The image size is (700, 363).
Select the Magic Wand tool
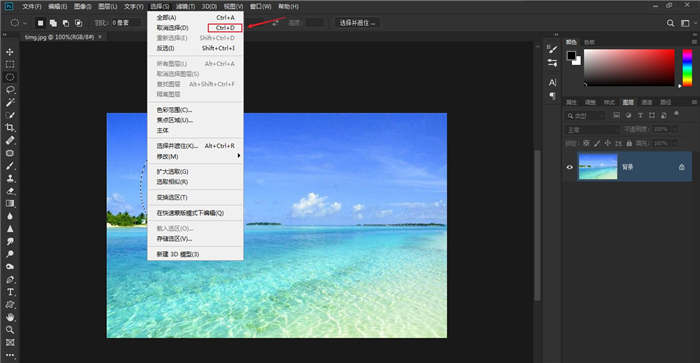pyautogui.click(x=10, y=102)
